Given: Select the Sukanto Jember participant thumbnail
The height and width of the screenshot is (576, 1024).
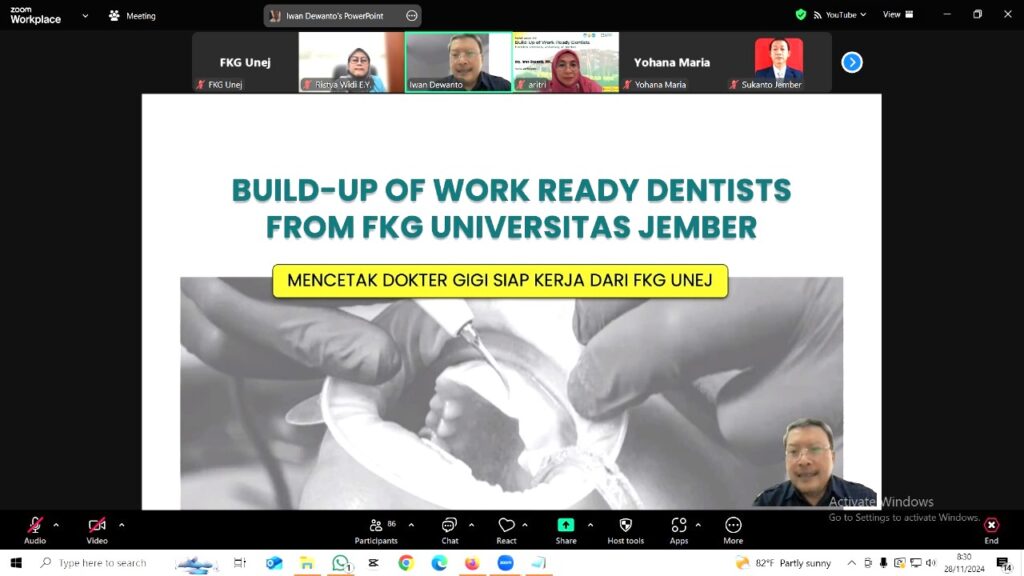Looking at the screenshot, I should point(778,63).
